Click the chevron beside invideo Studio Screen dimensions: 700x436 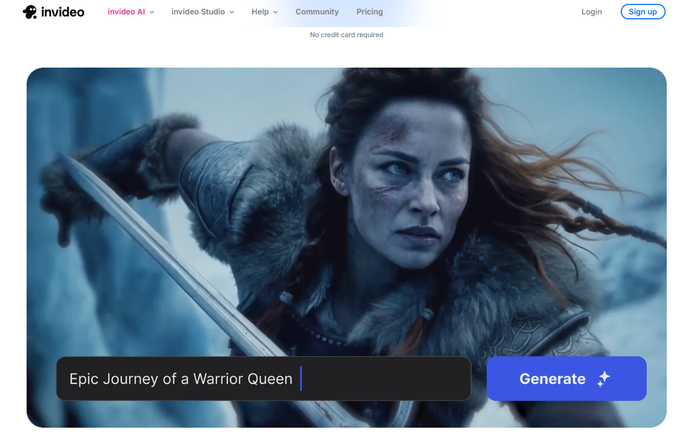point(231,13)
